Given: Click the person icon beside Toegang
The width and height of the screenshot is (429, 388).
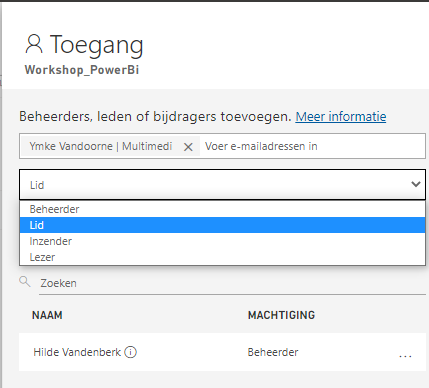Looking at the screenshot, I should [x=34, y=44].
